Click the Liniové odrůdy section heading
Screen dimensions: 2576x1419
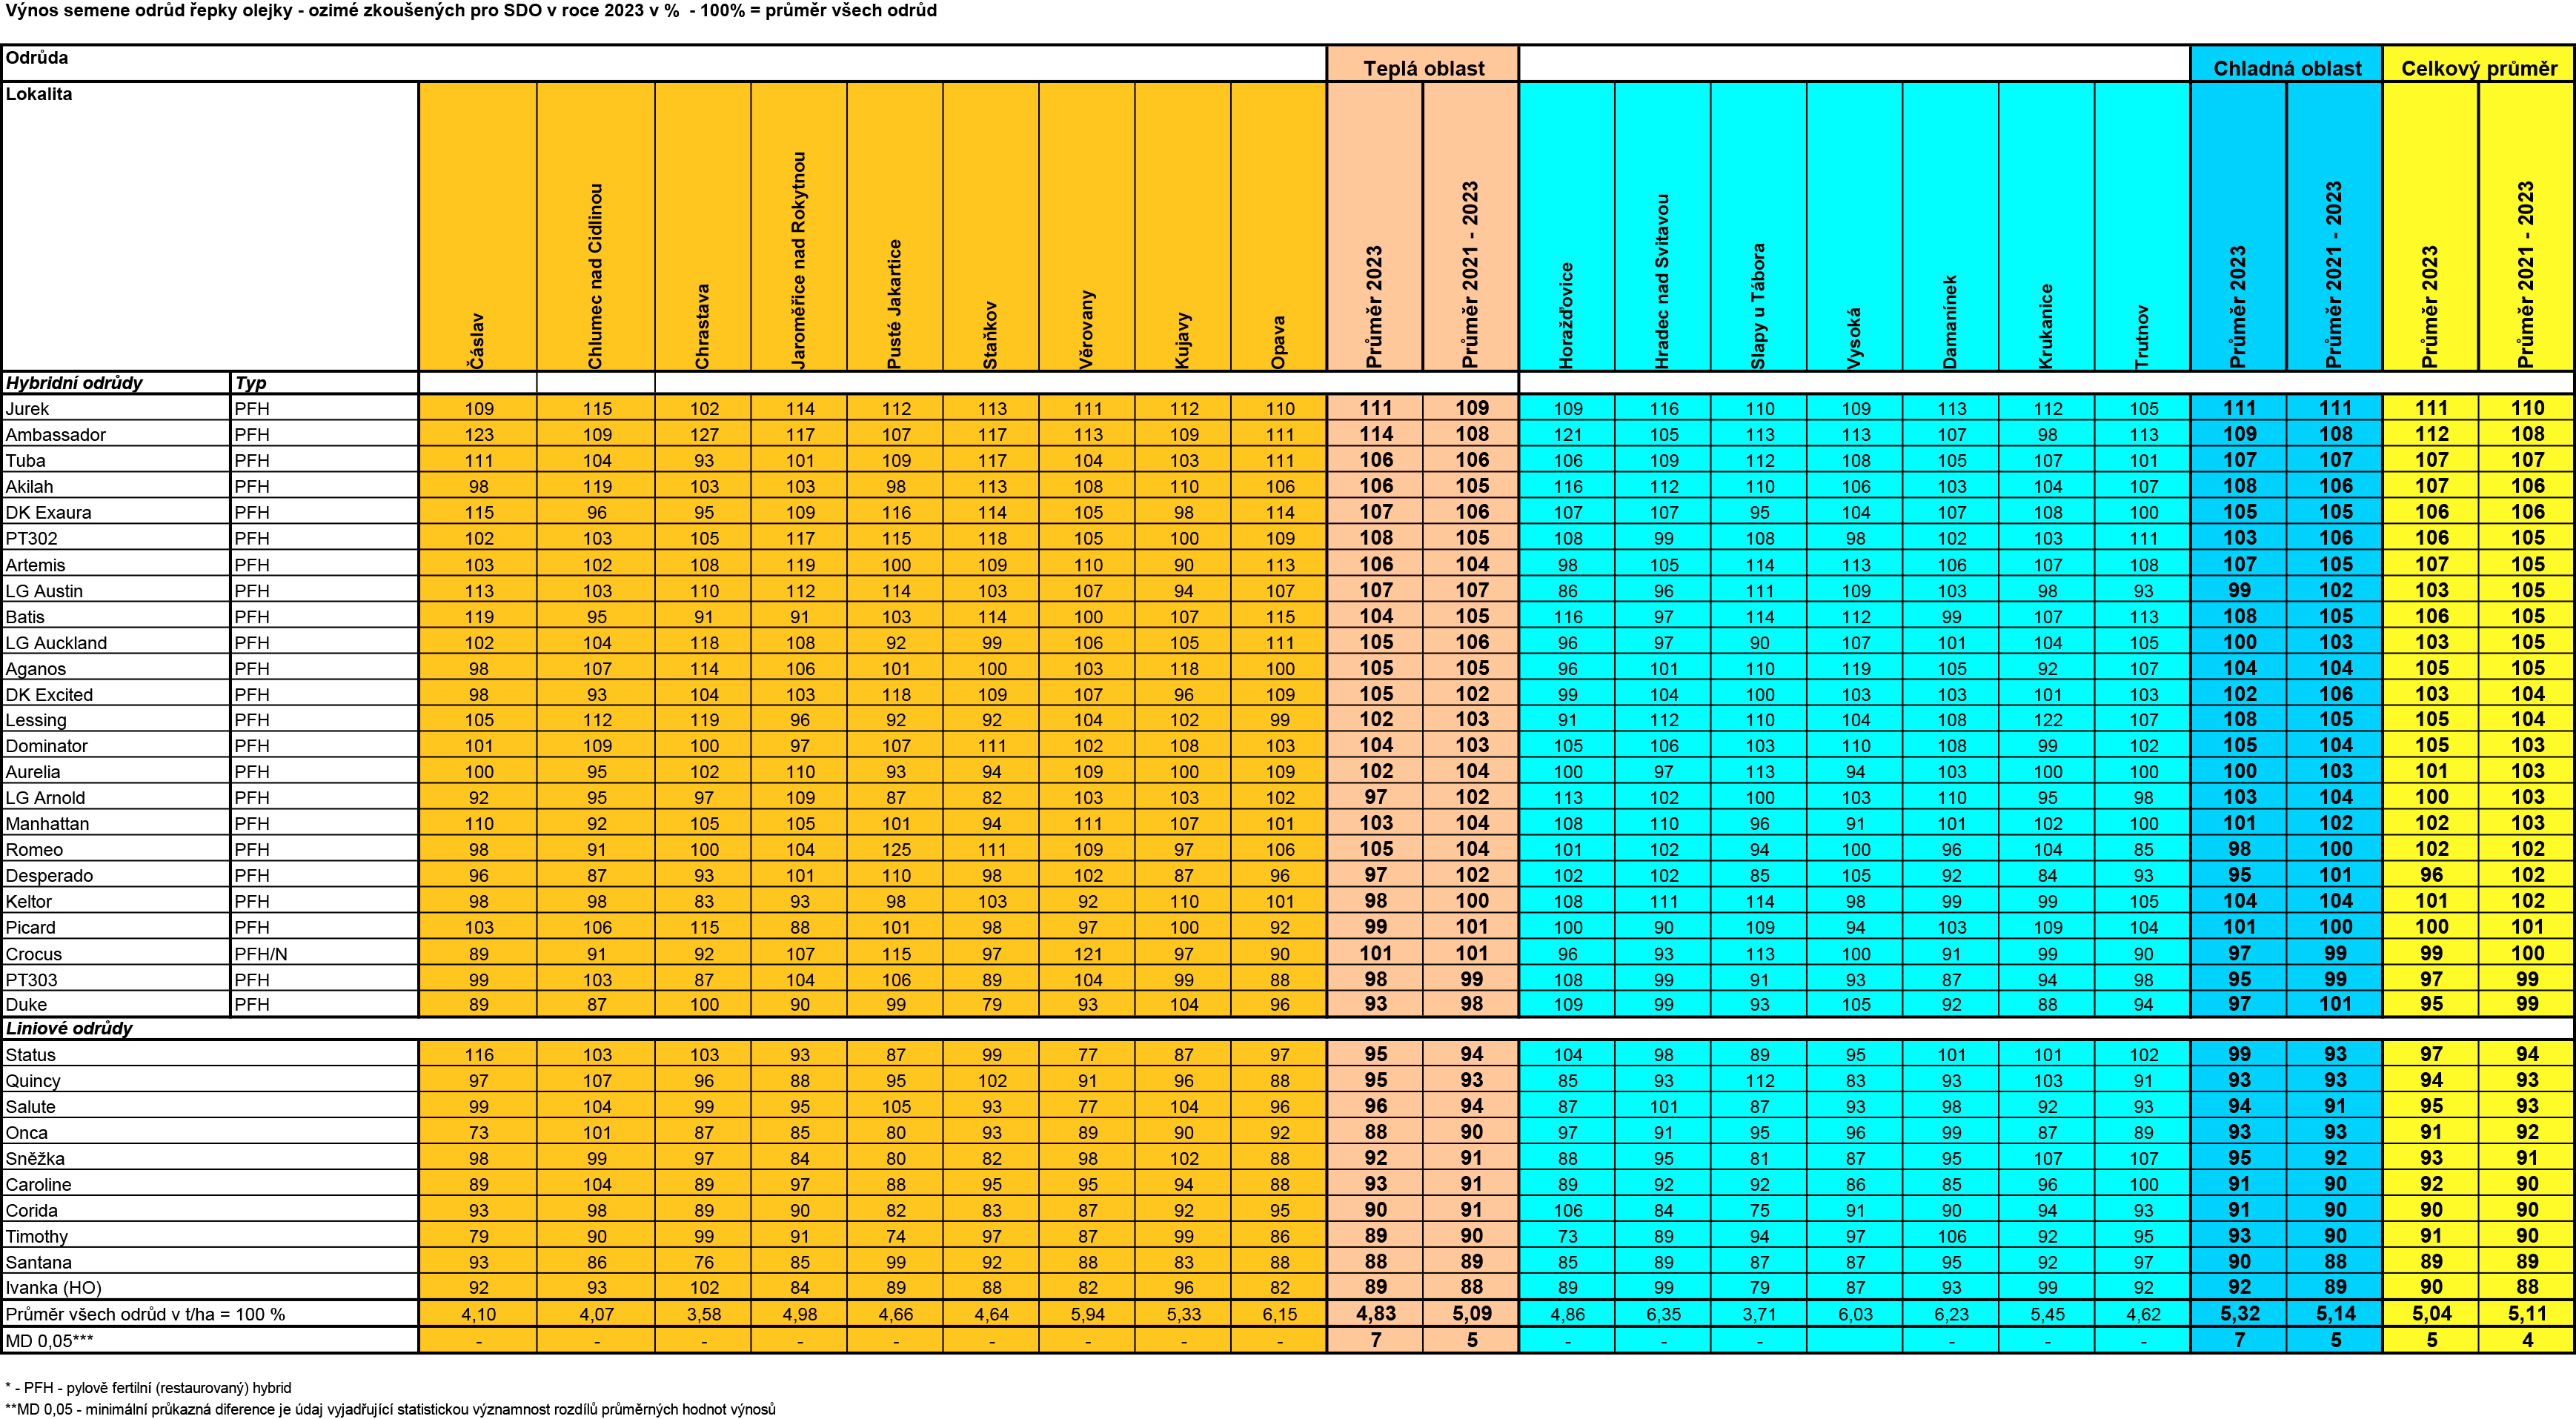[x=69, y=1028]
